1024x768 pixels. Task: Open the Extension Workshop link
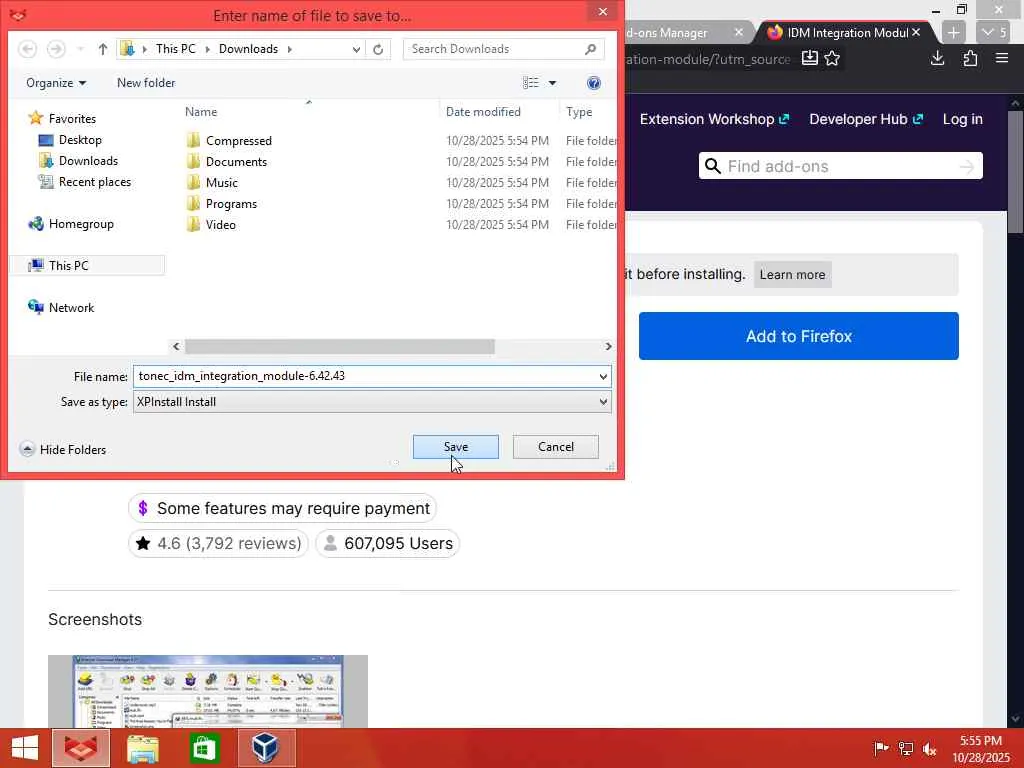tap(714, 119)
